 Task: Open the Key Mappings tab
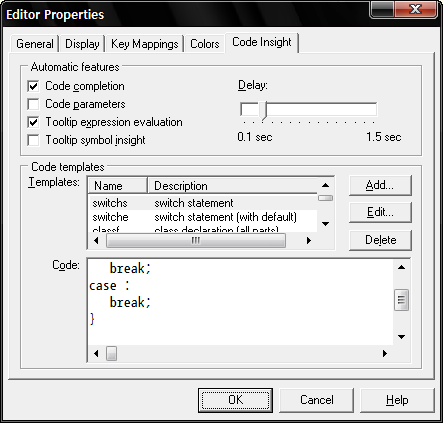point(144,44)
